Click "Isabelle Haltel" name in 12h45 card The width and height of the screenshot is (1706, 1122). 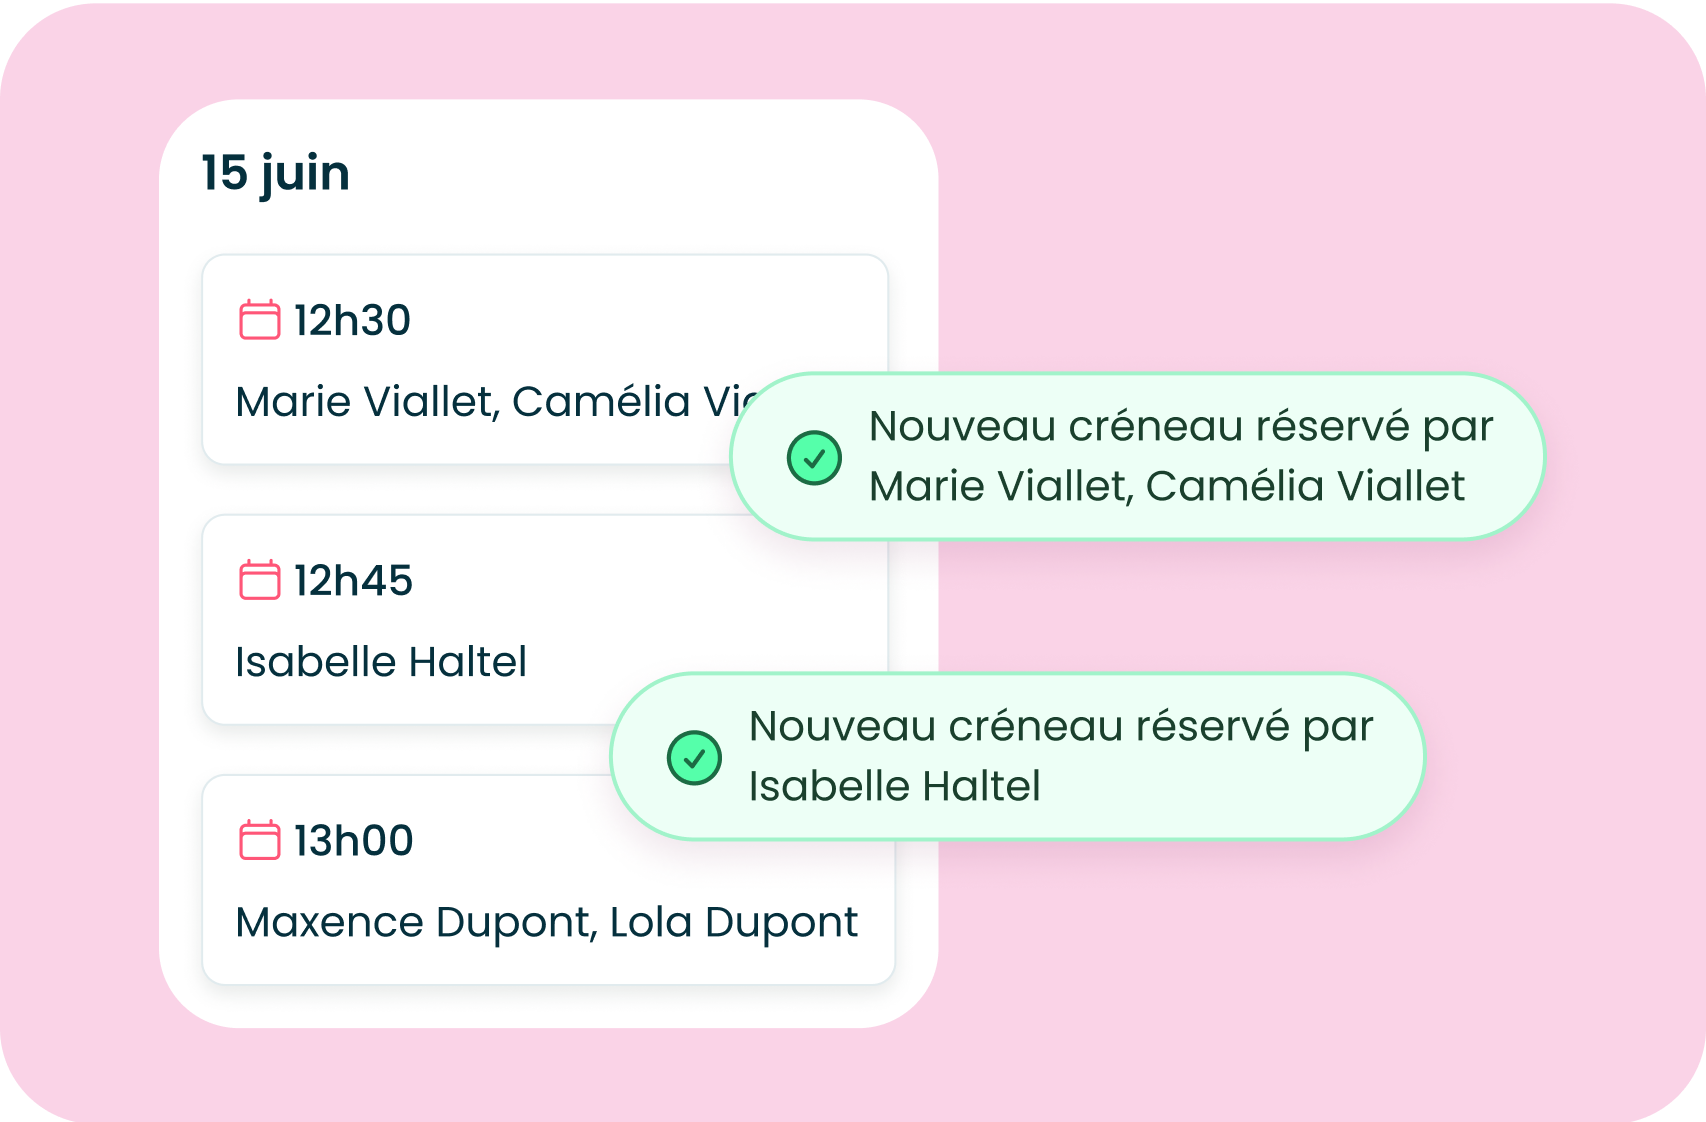[x=381, y=662]
